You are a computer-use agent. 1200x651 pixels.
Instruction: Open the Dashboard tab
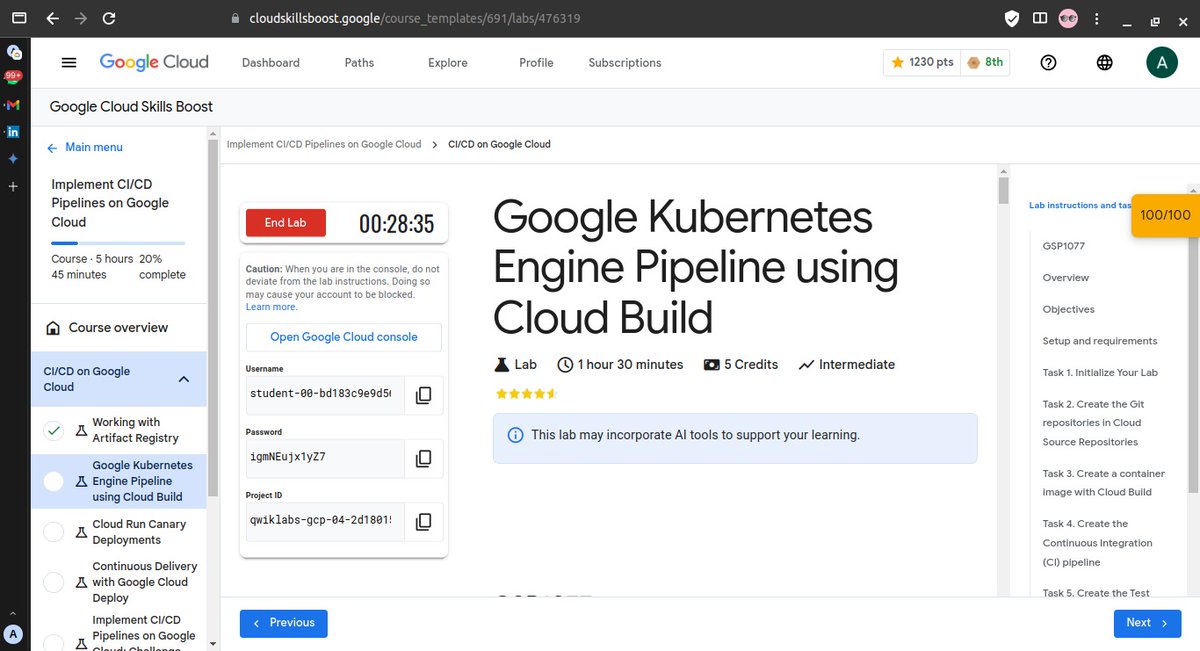pyautogui.click(x=271, y=62)
